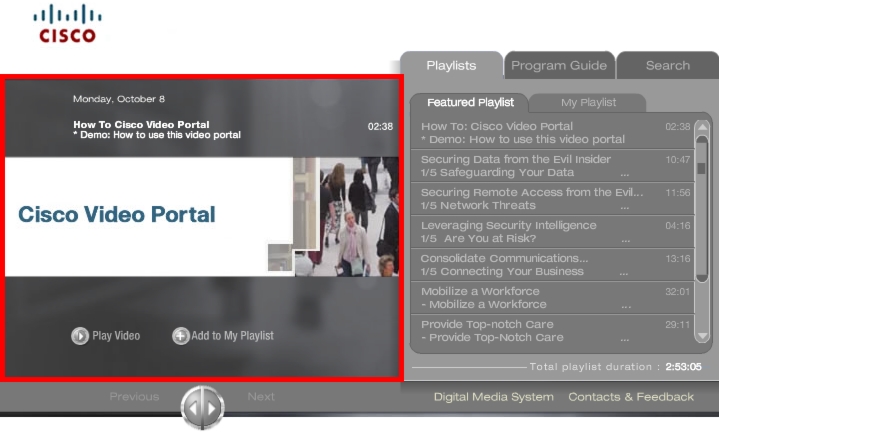The width and height of the screenshot is (893, 438).
Task: Select Consolidate Communications playlist item
Action: point(552,265)
